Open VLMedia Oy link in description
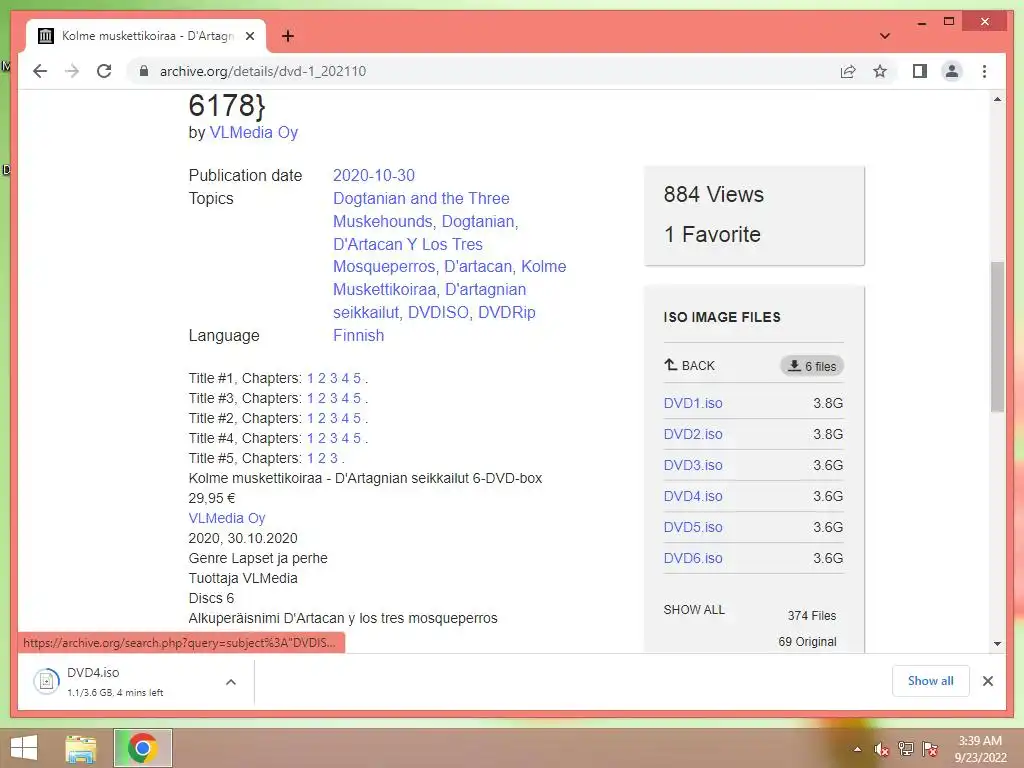 pyautogui.click(x=227, y=519)
